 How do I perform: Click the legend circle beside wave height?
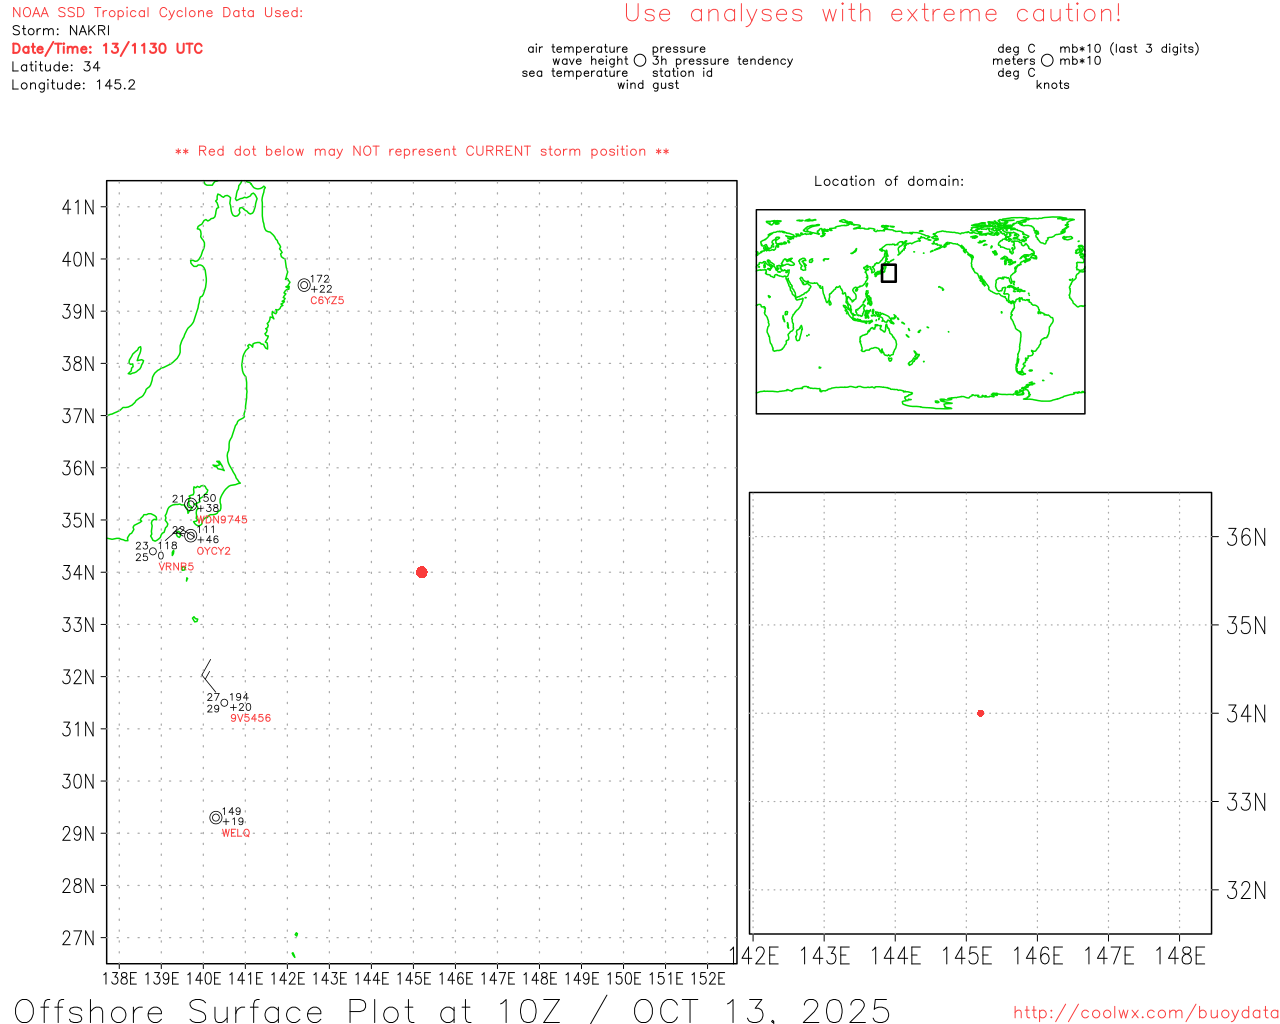(x=640, y=61)
